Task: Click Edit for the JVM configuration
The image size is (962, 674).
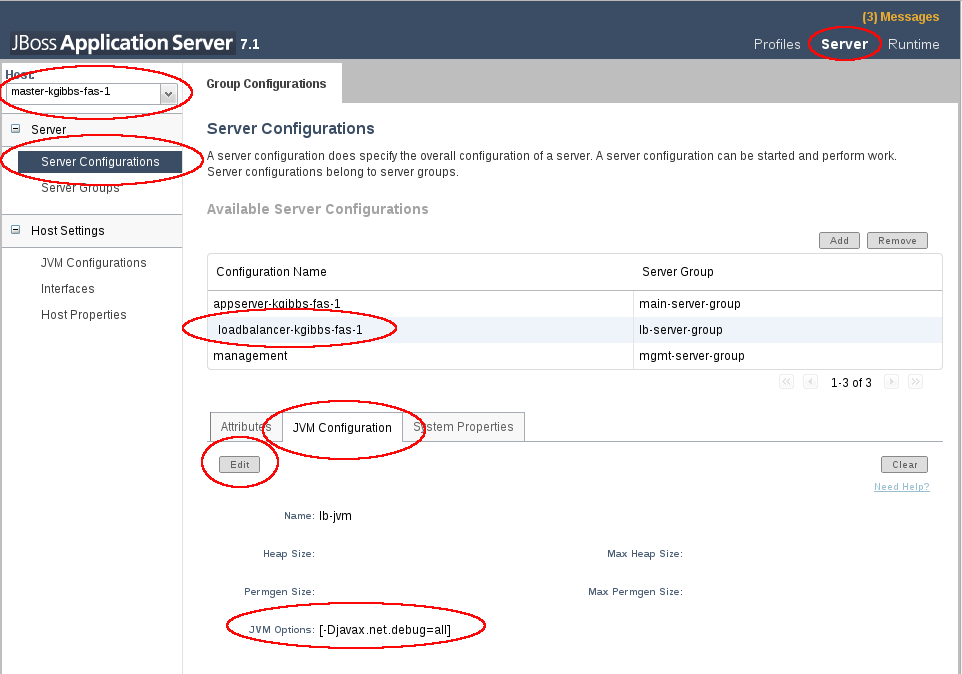Action: pyautogui.click(x=239, y=465)
